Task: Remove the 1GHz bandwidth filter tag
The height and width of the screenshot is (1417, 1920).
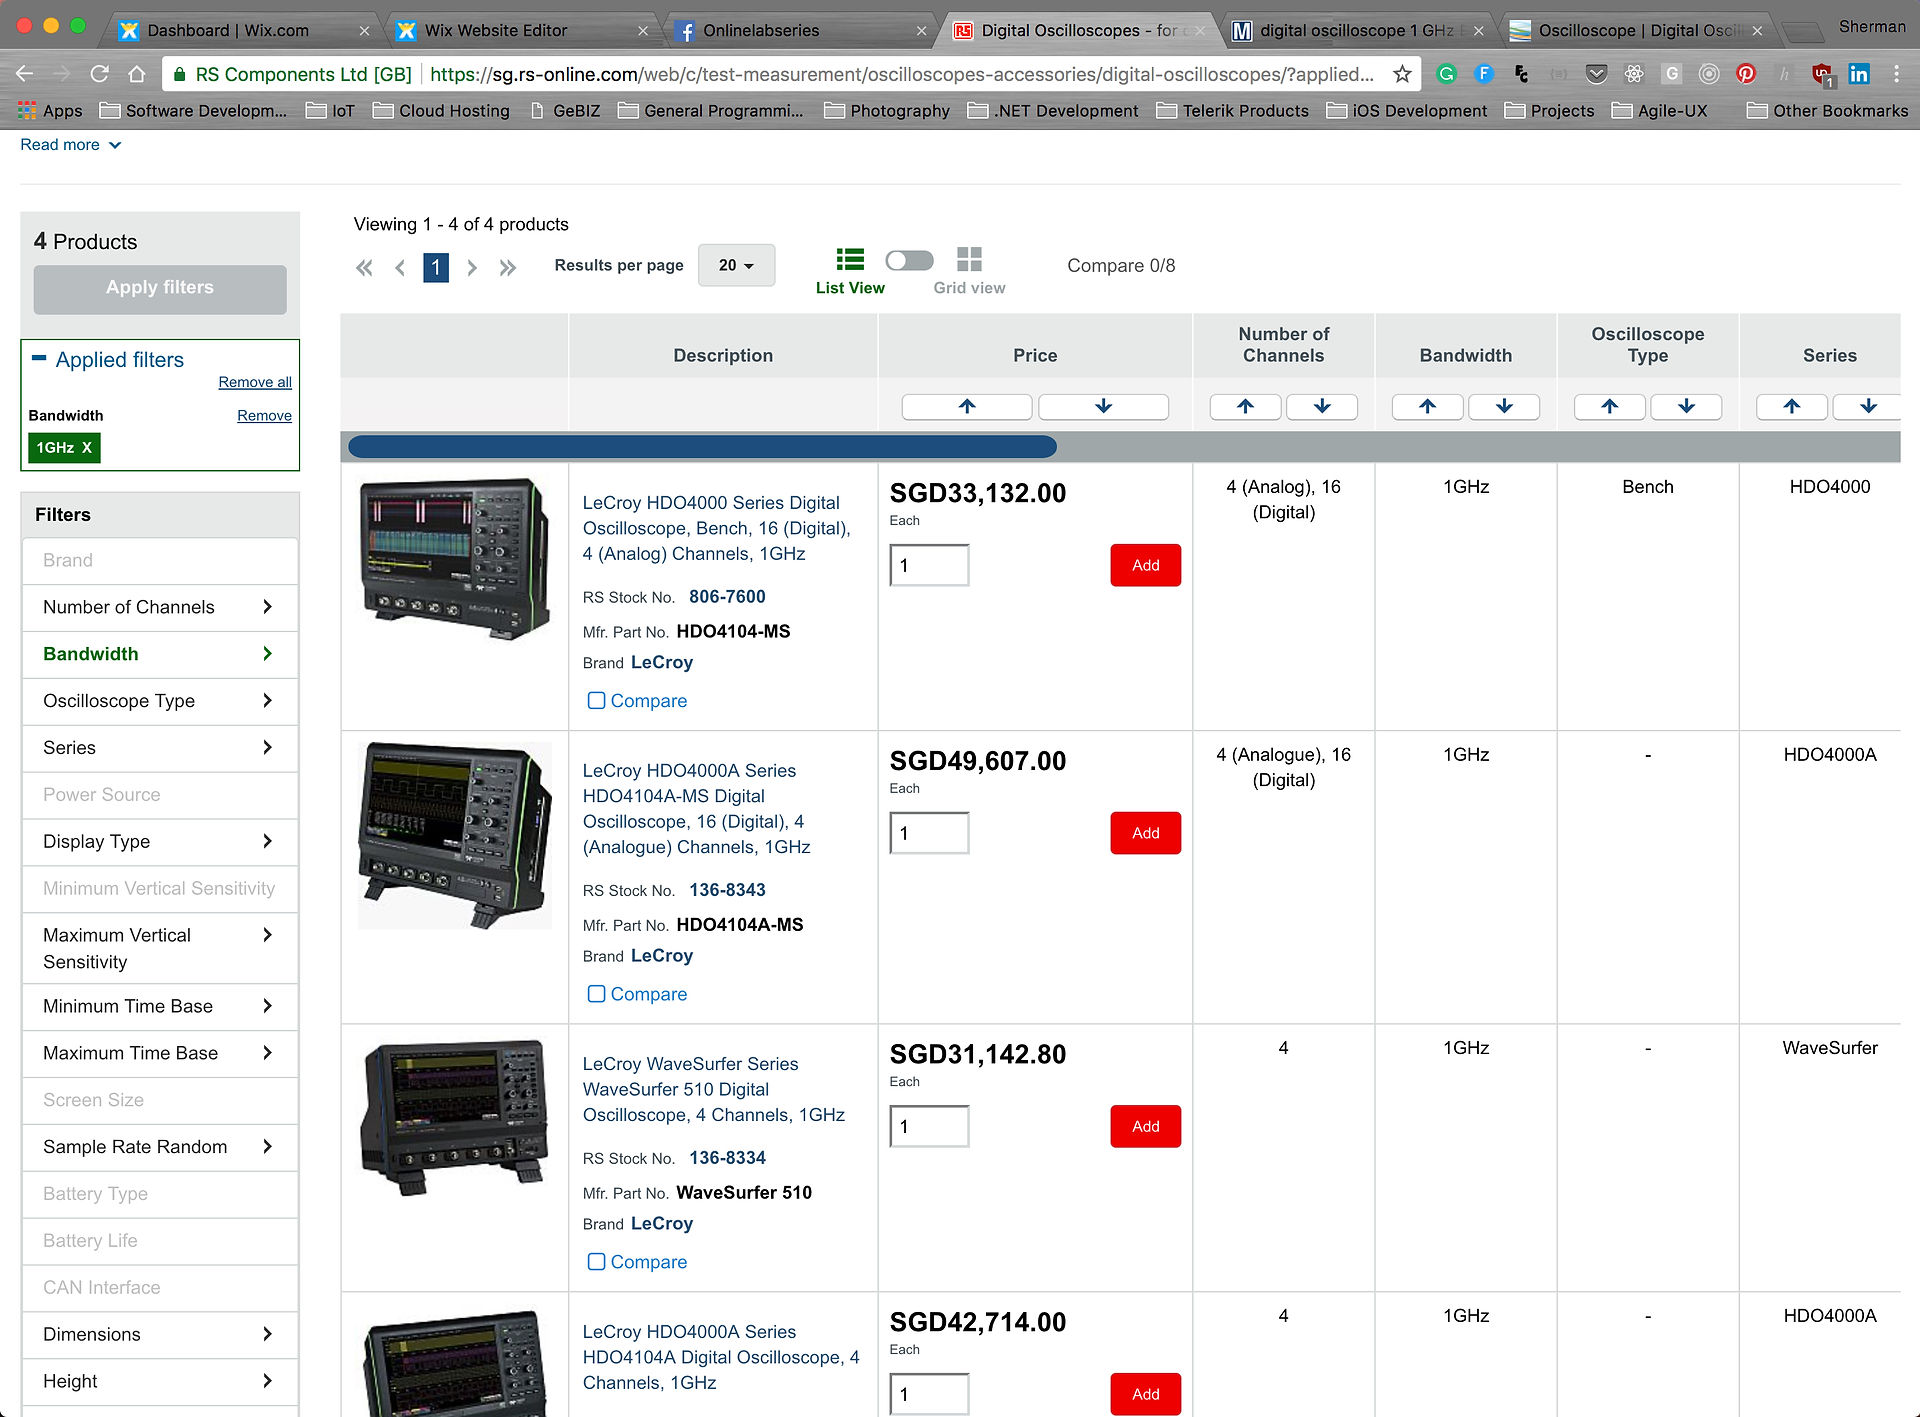Action: (64, 448)
